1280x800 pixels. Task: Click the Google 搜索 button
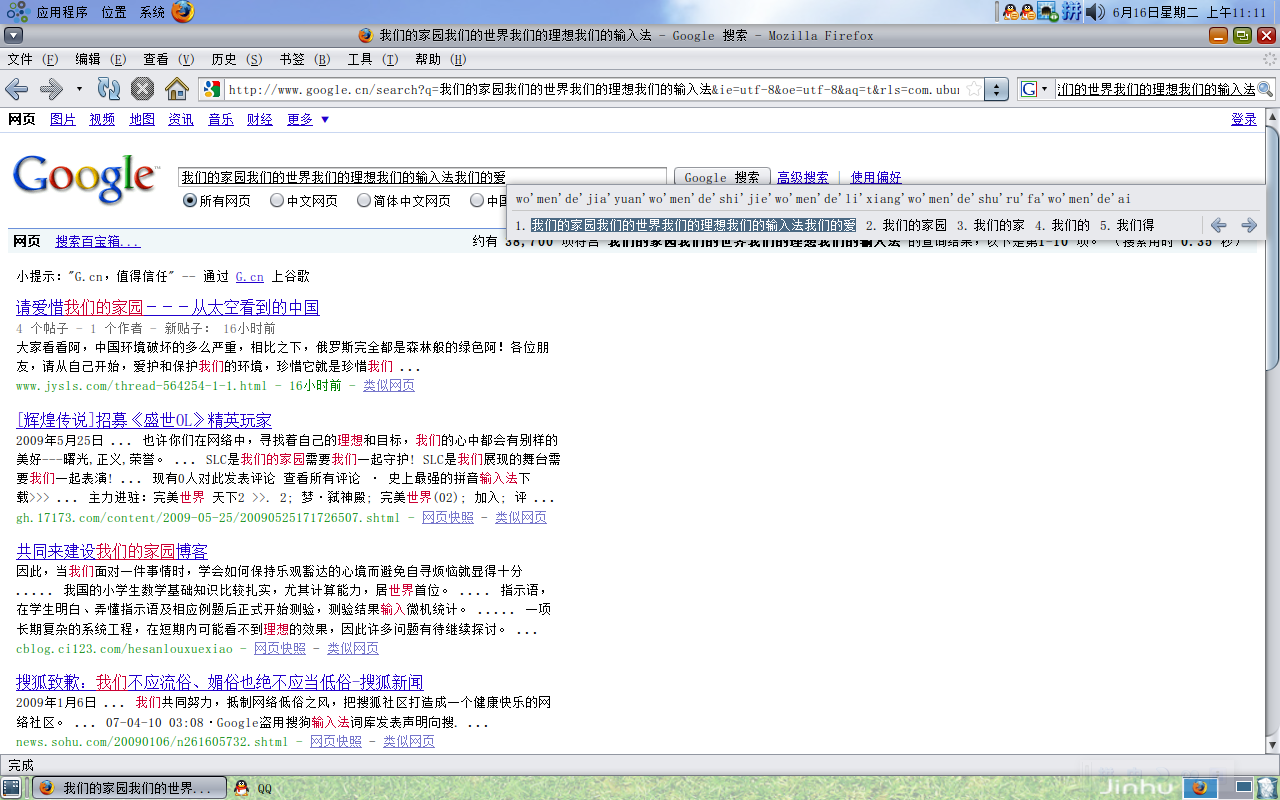coord(722,177)
